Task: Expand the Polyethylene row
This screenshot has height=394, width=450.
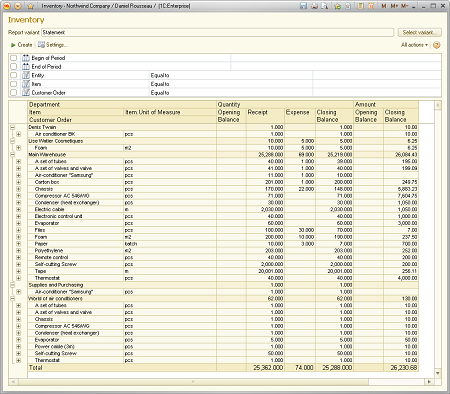Action: [x=18, y=250]
